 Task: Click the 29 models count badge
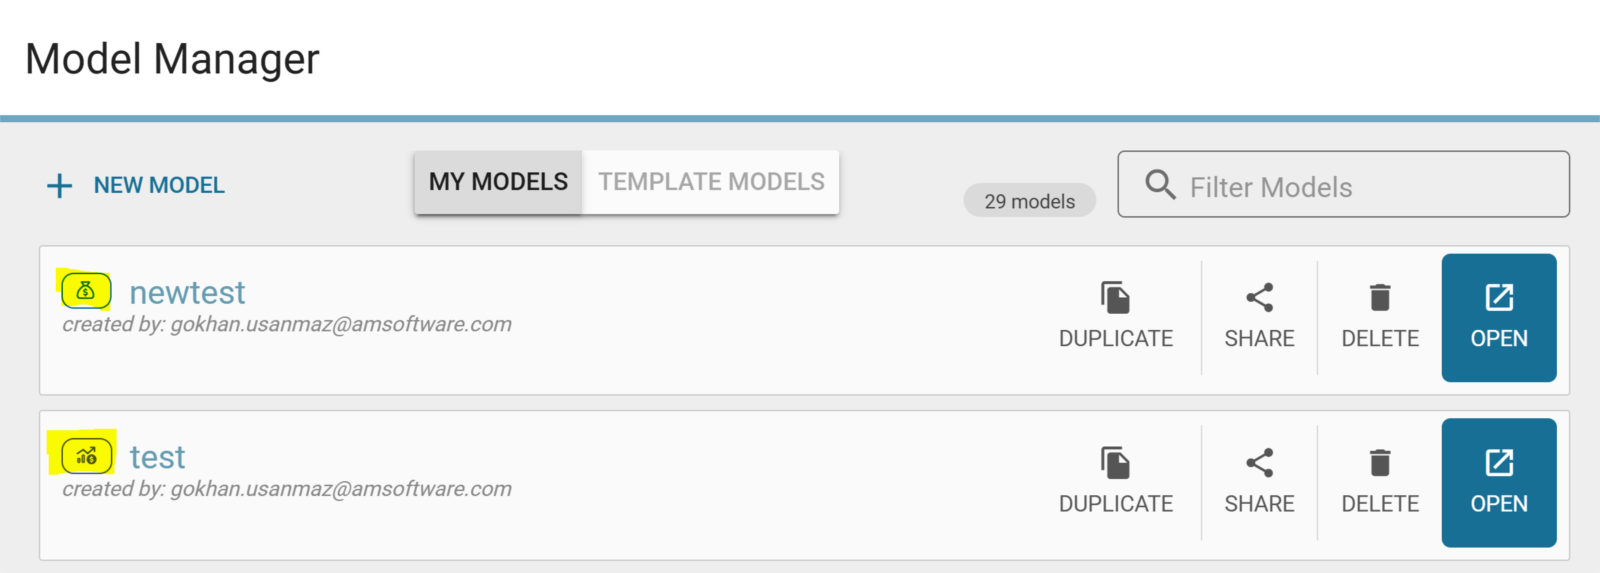1029,201
